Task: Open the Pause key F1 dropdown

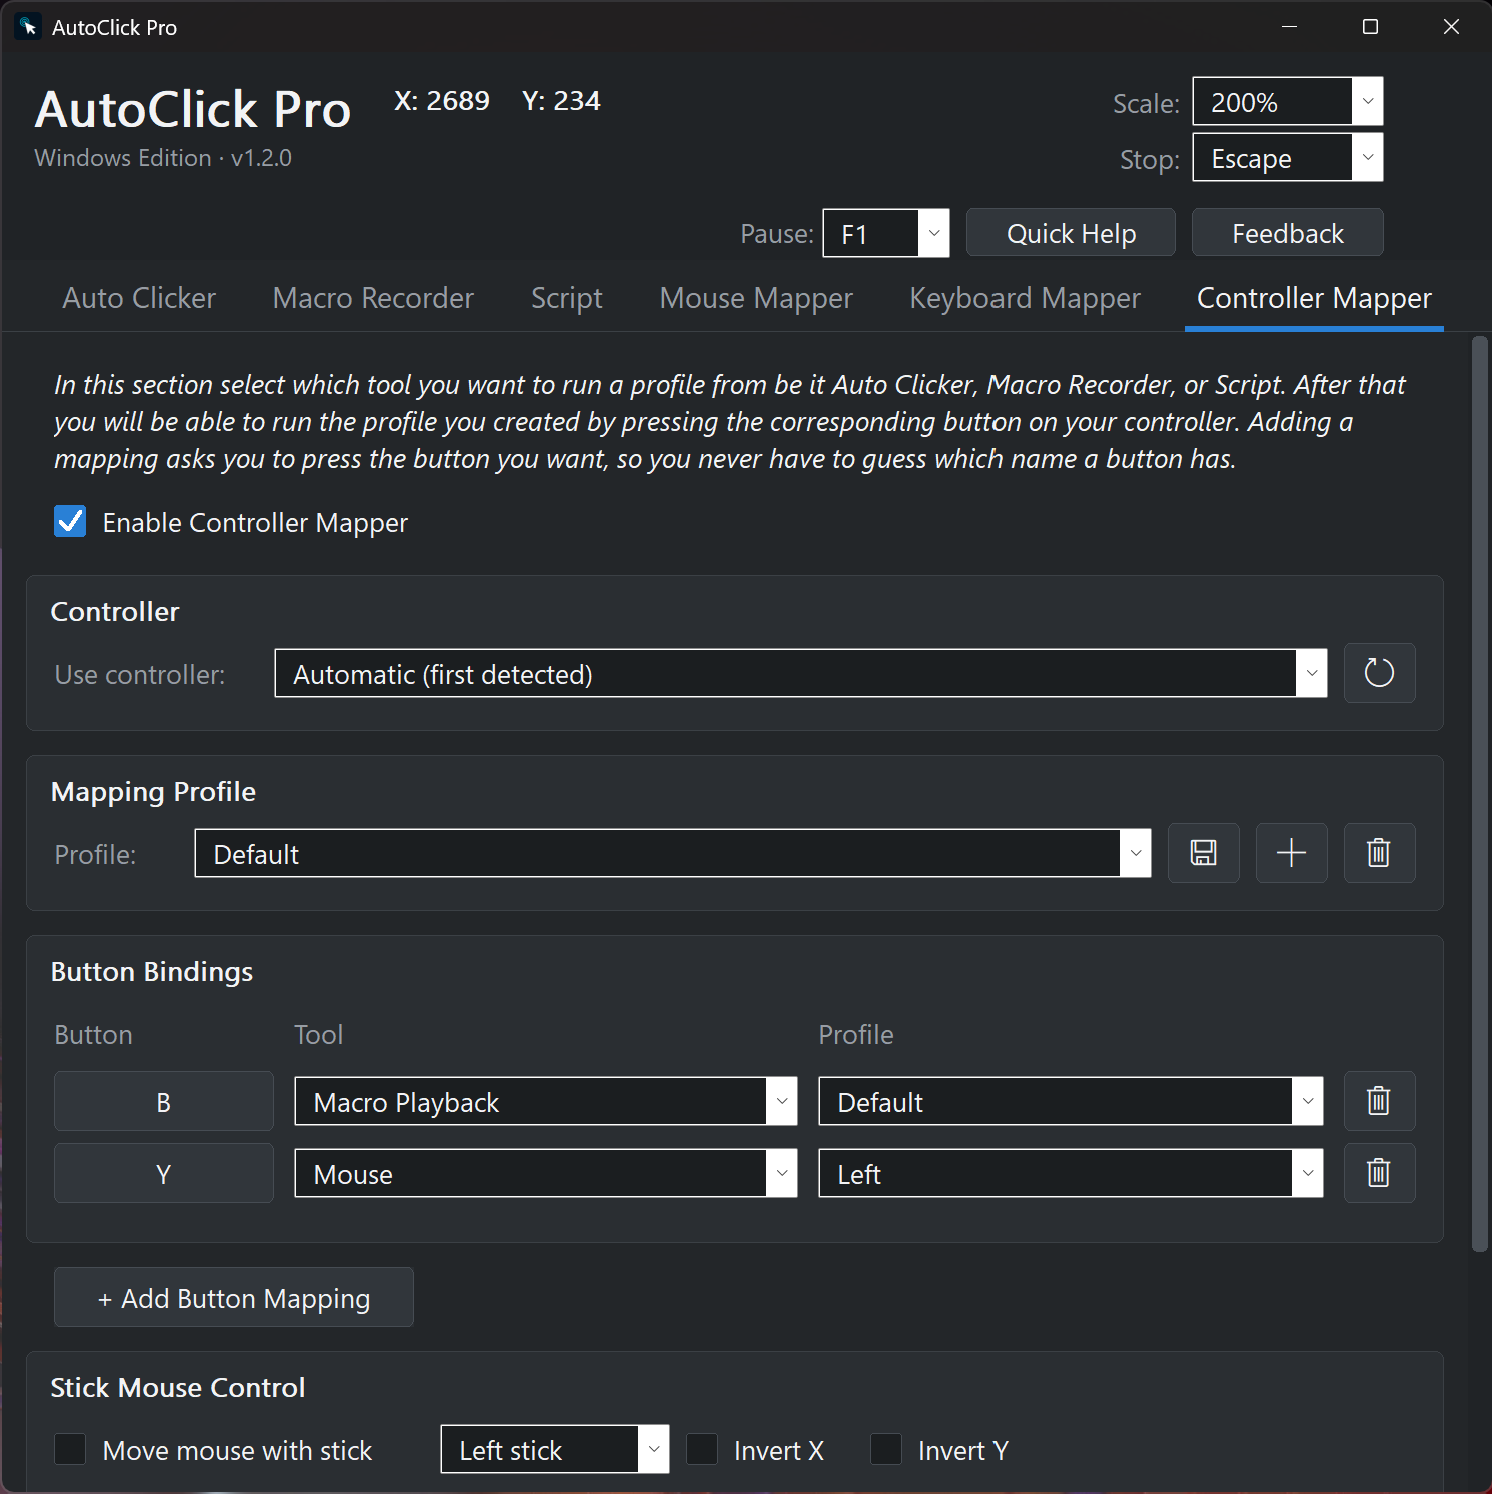Action: pos(886,233)
